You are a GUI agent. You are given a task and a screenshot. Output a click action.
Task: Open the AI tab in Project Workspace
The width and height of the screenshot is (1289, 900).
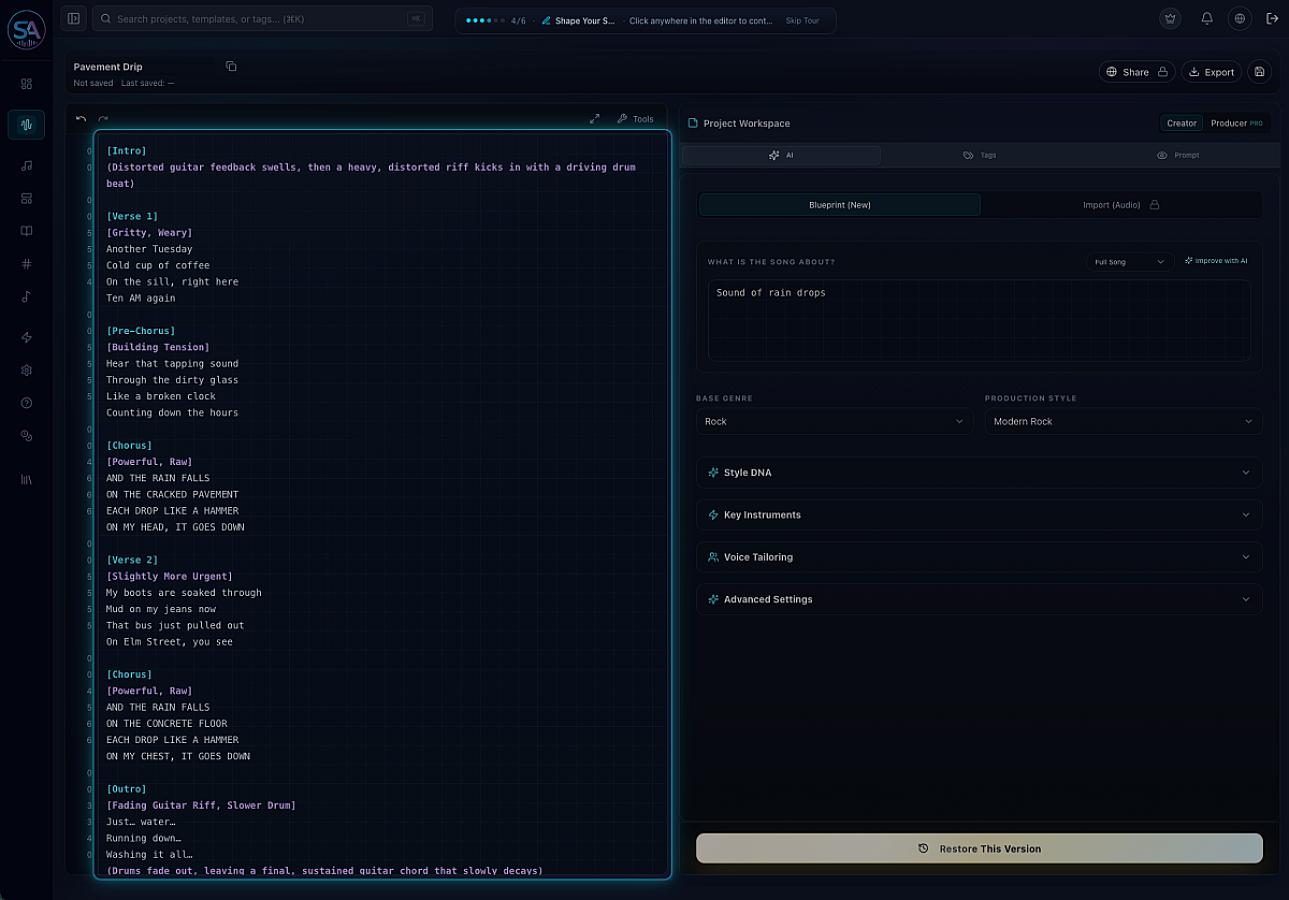[x=781, y=155]
